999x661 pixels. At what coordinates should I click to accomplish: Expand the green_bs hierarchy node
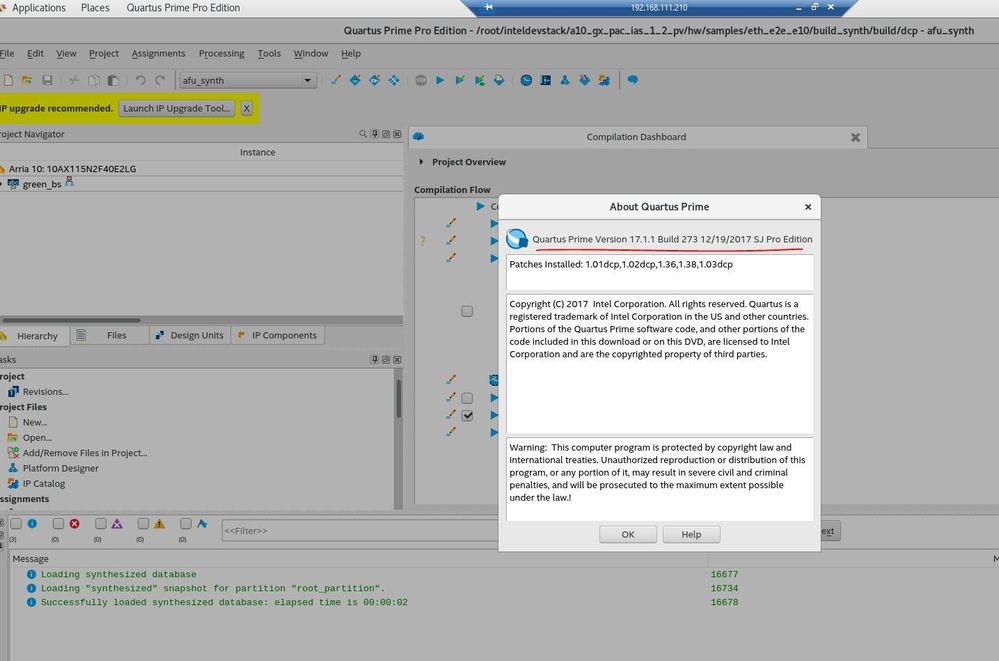(x=2, y=184)
